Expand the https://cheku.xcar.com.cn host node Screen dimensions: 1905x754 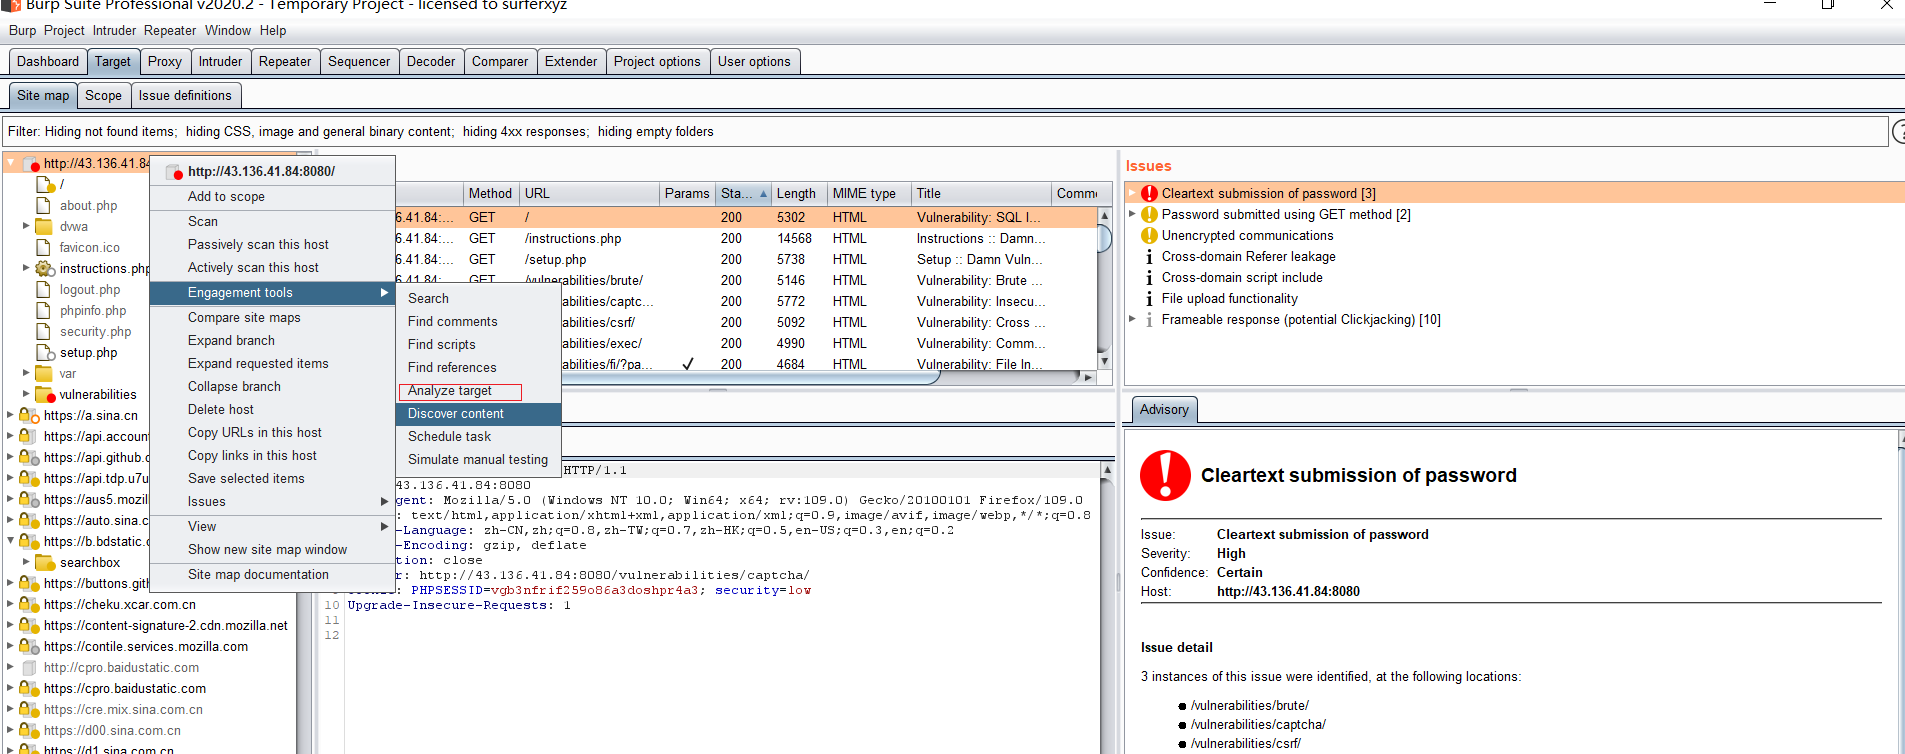coord(10,604)
